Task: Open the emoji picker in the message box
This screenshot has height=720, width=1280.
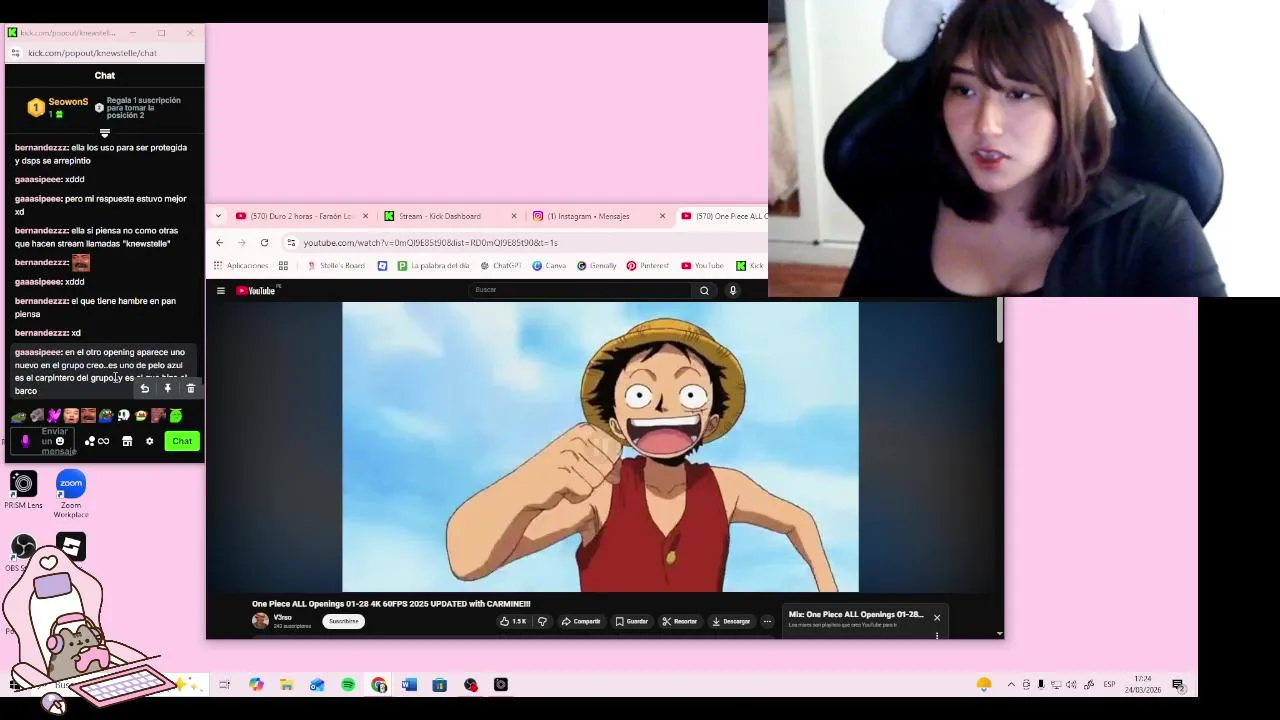Action: (60, 441)
